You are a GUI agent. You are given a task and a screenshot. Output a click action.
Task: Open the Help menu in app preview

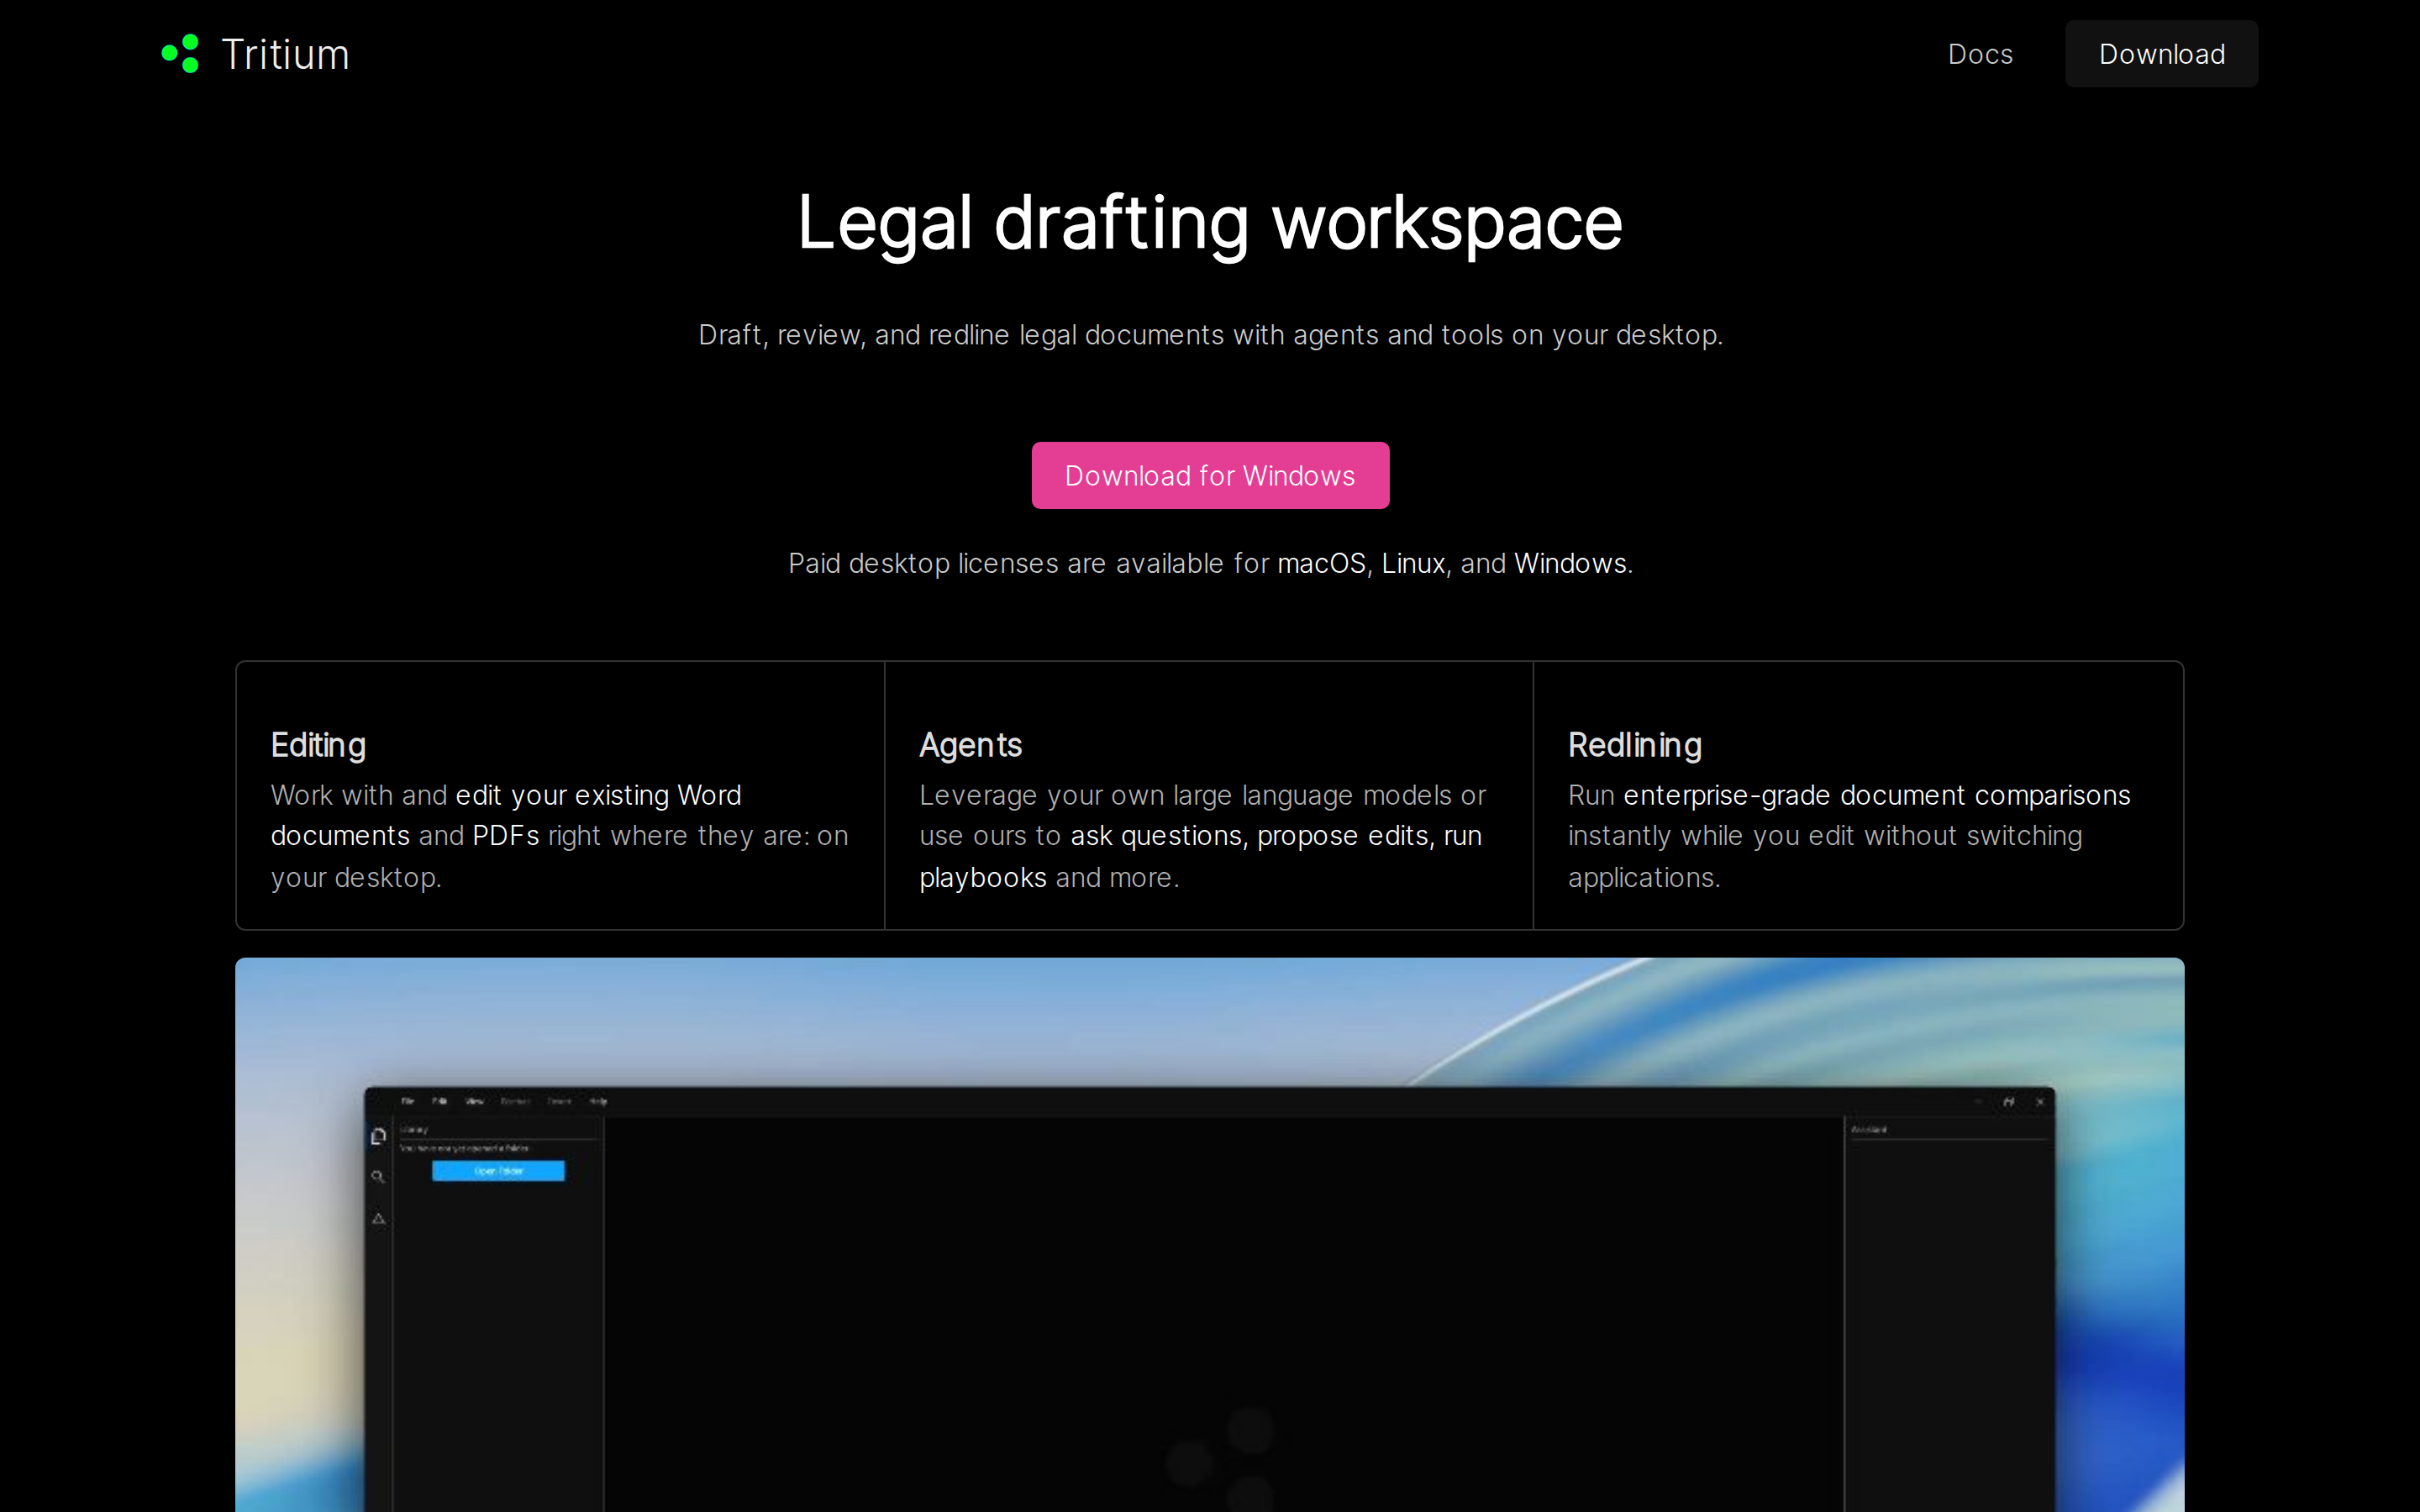click(x=598, y=1101)
